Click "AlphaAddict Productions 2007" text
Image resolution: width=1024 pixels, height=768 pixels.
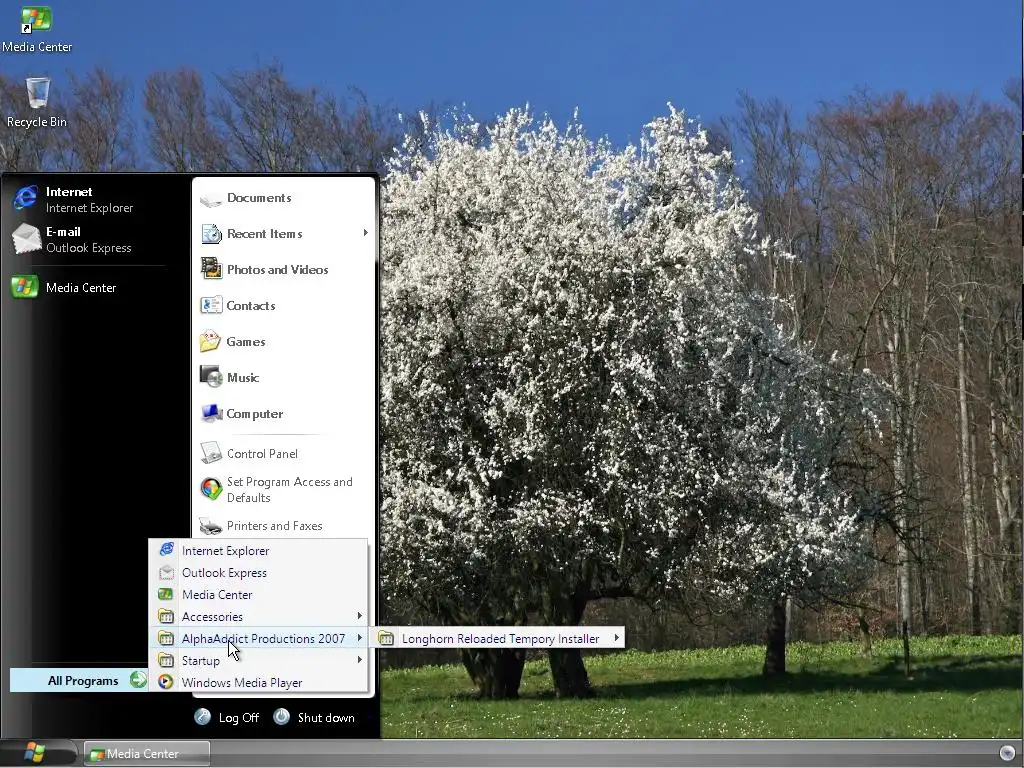coord(263,639)
